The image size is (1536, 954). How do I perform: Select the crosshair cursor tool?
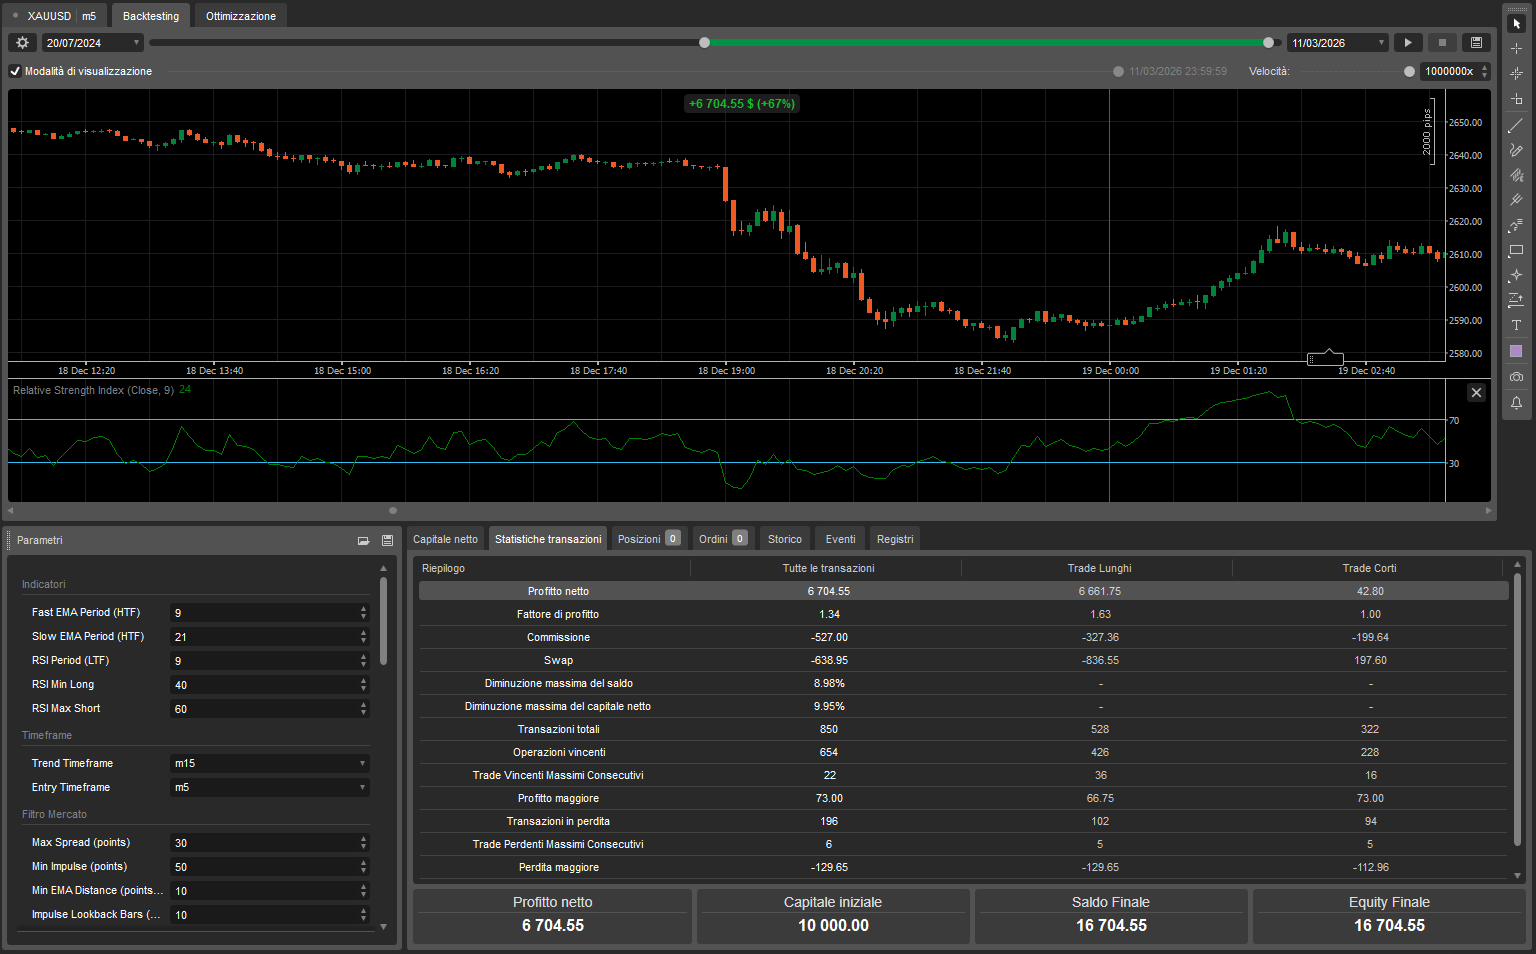1516,48
